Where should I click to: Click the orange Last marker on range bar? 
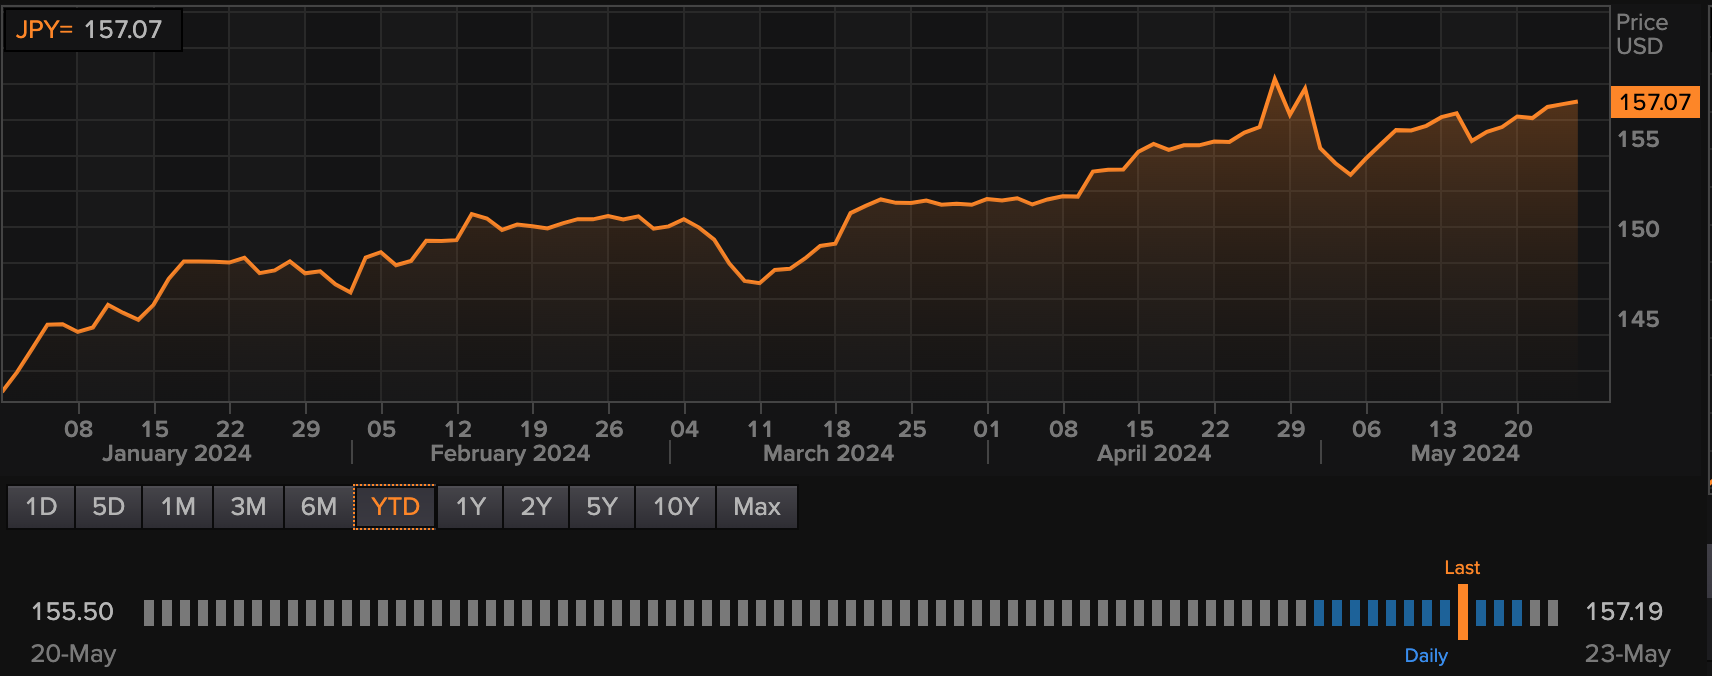(1462, 611)
